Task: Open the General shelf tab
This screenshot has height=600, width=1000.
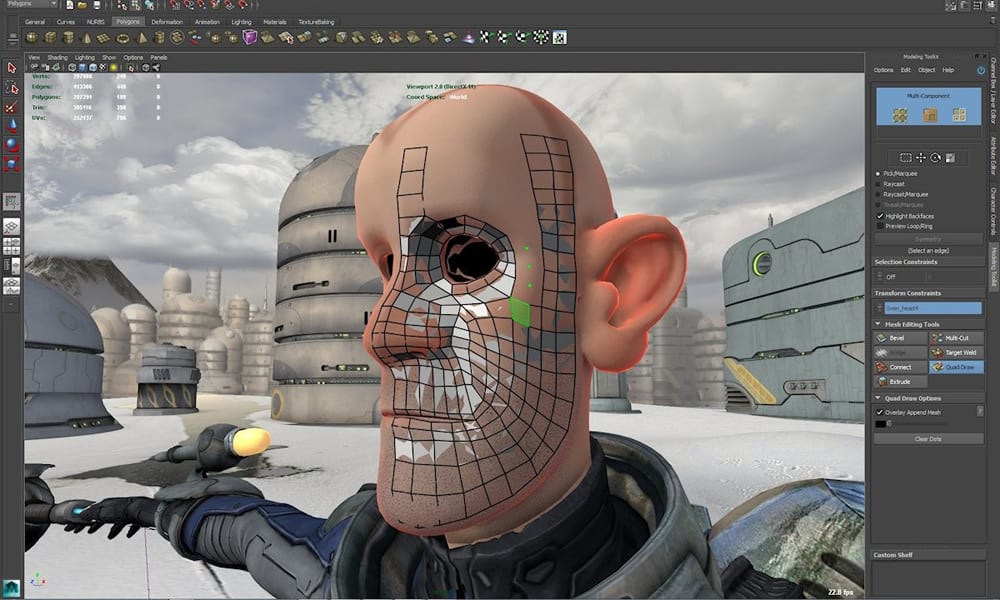Action: (x=35, y=22)
